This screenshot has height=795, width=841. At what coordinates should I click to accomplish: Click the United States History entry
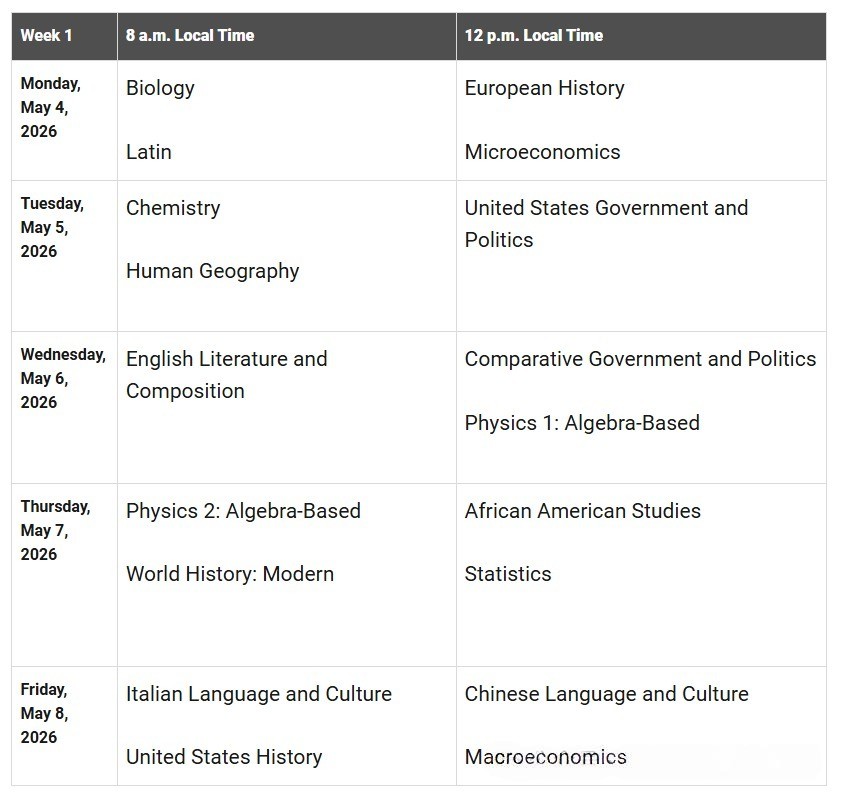[x=224, y=757]
